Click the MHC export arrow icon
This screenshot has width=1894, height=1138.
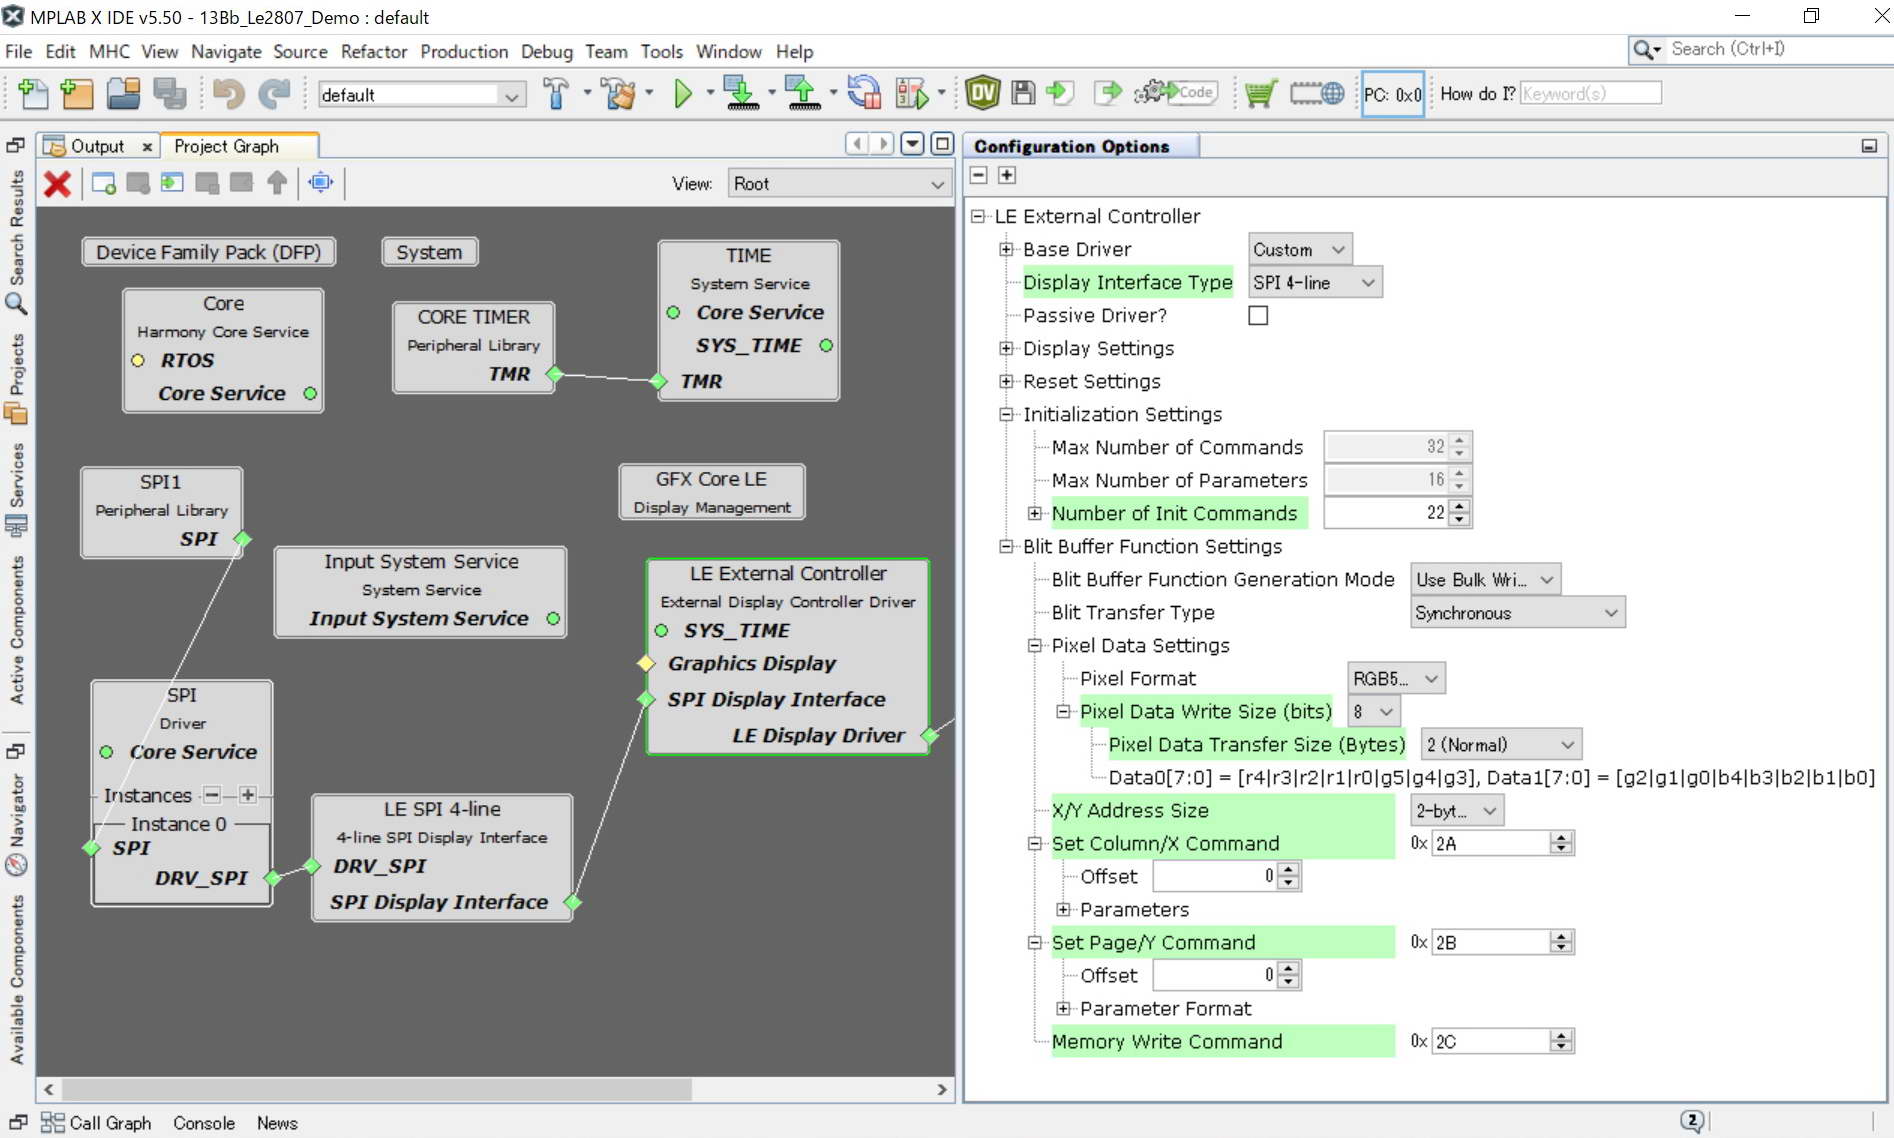(x=1108, y=94)
